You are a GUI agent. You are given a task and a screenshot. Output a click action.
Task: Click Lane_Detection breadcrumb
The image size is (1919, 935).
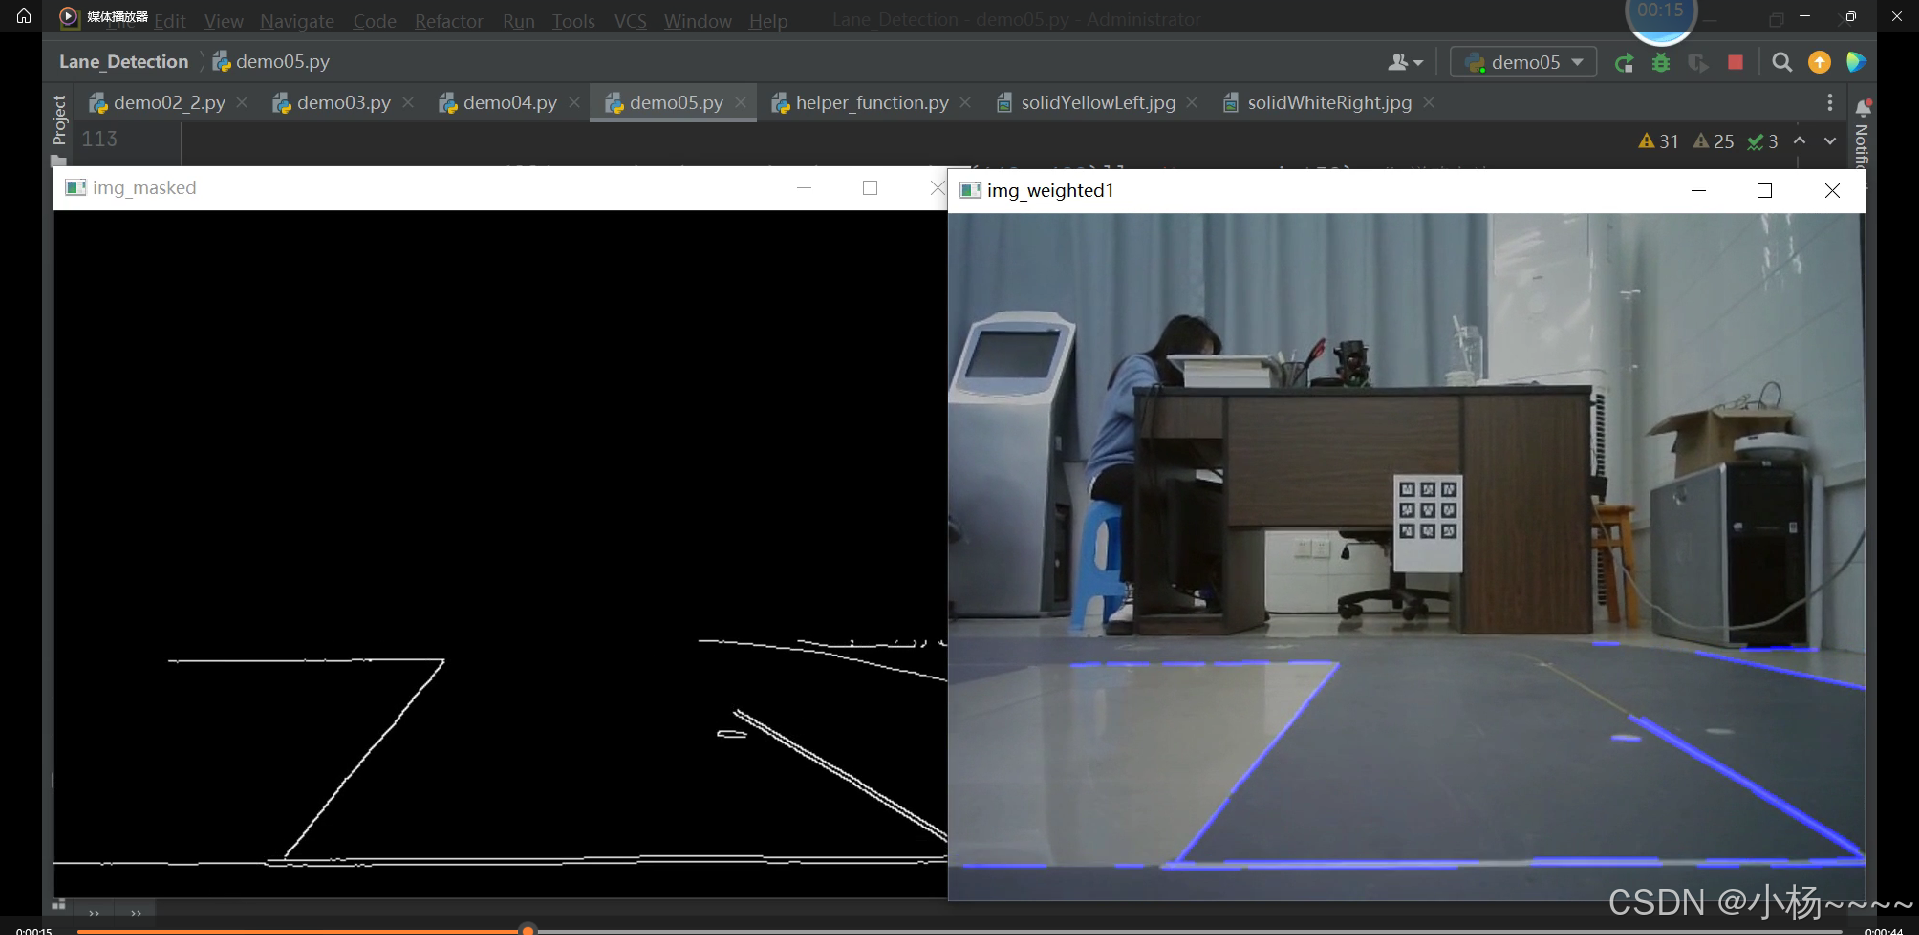[123, 62]
